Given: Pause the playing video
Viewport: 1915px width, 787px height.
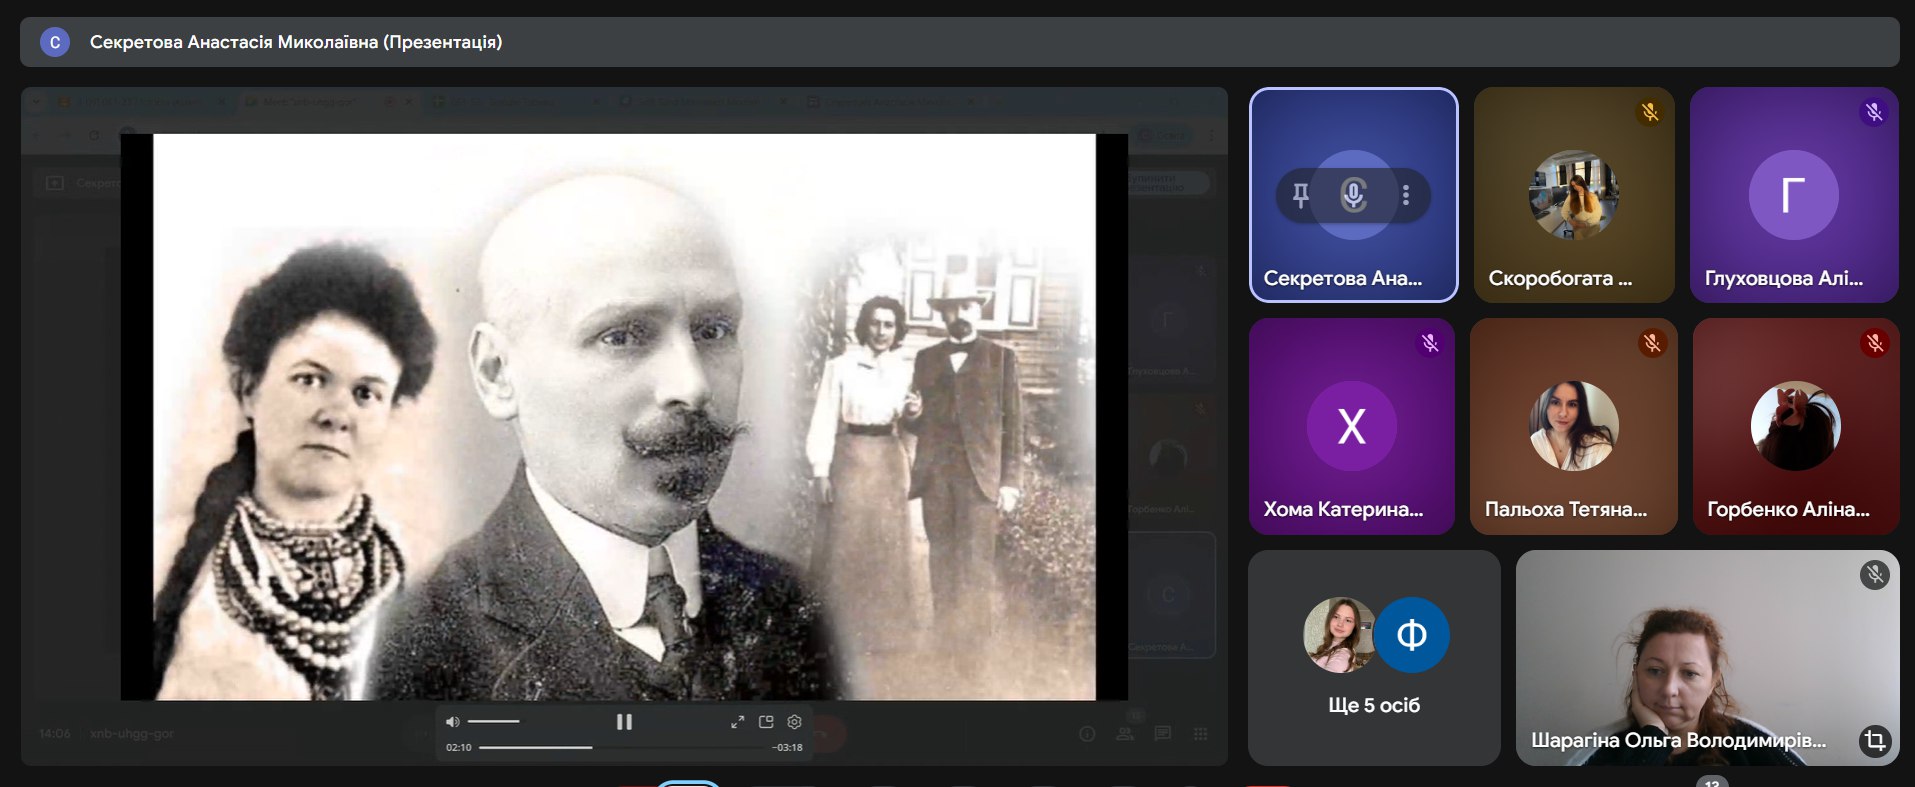Looking at the screenshot, I should [624, 722].
